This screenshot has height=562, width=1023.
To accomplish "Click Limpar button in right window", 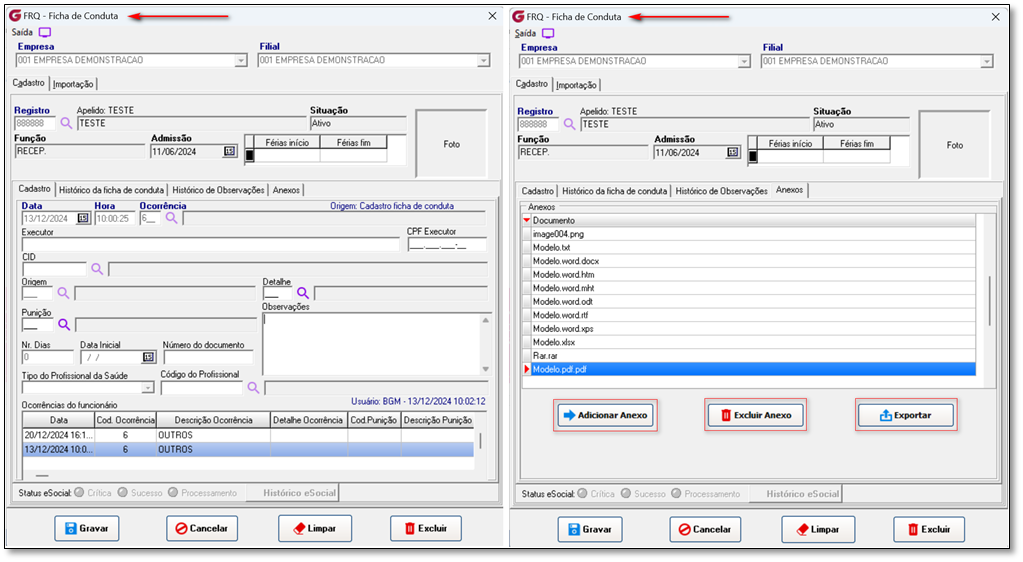I will point(818,529).
